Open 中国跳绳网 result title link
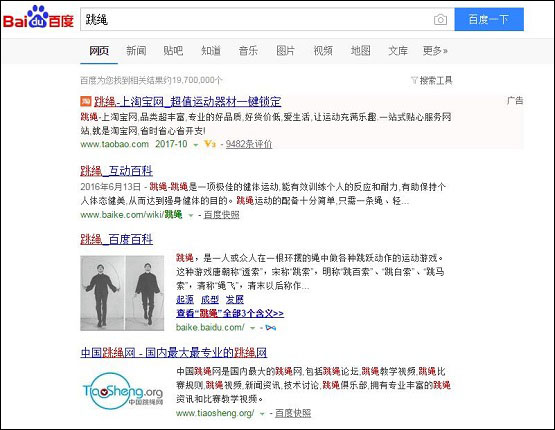This screenshot has width=555, height=430. pos(173,352)
